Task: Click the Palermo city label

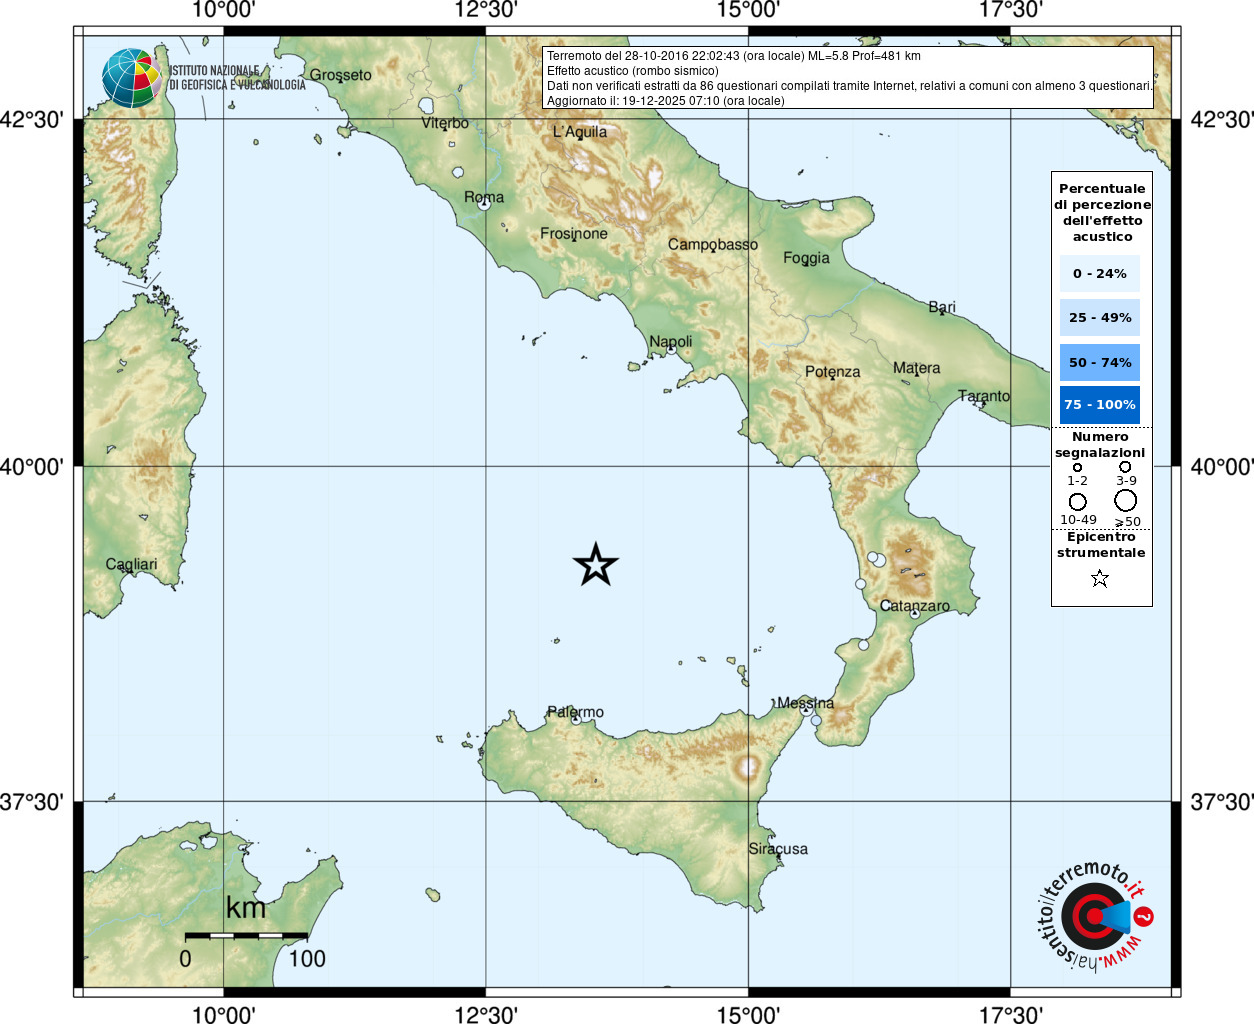Action: [x=575, y=712]
